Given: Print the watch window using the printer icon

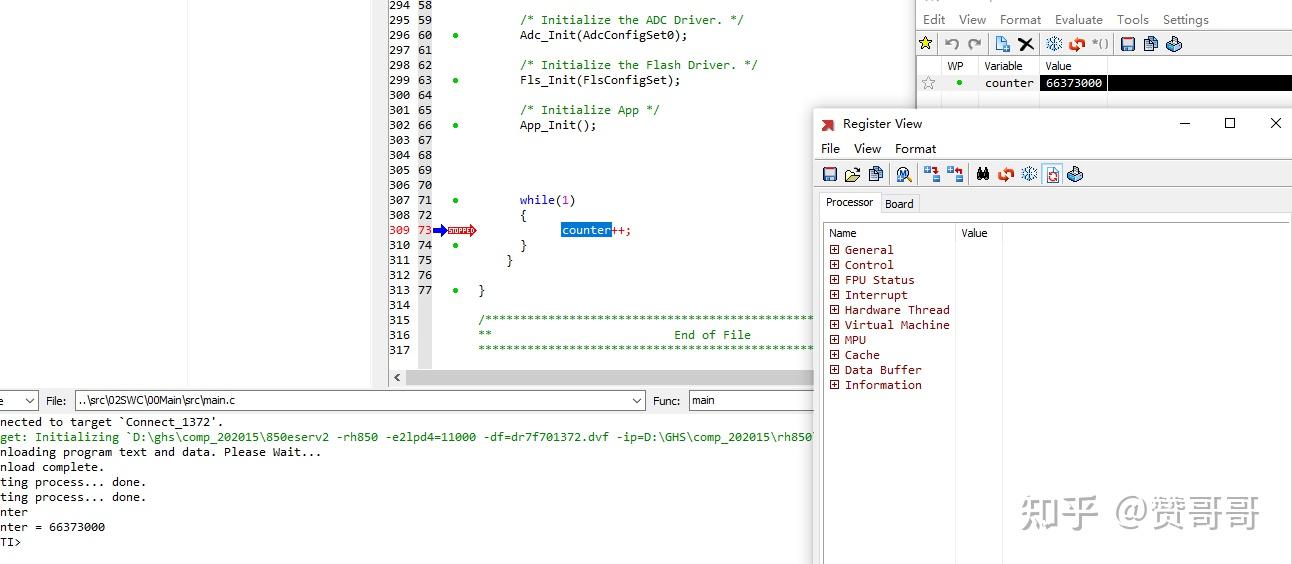Looking at the screenshot, I should pos(1174,44).
